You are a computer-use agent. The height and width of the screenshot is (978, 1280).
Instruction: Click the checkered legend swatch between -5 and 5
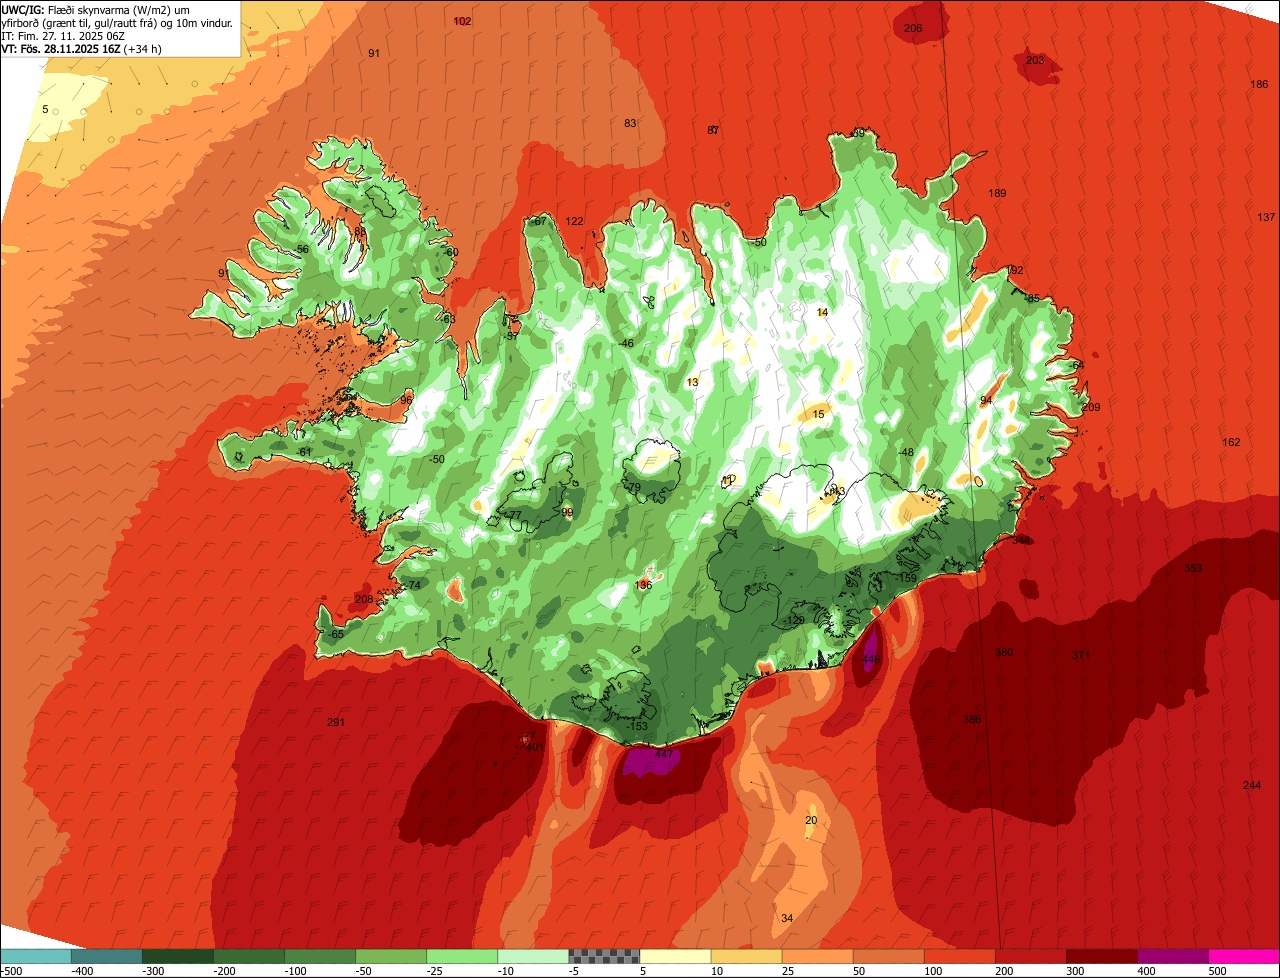[604, 956]
